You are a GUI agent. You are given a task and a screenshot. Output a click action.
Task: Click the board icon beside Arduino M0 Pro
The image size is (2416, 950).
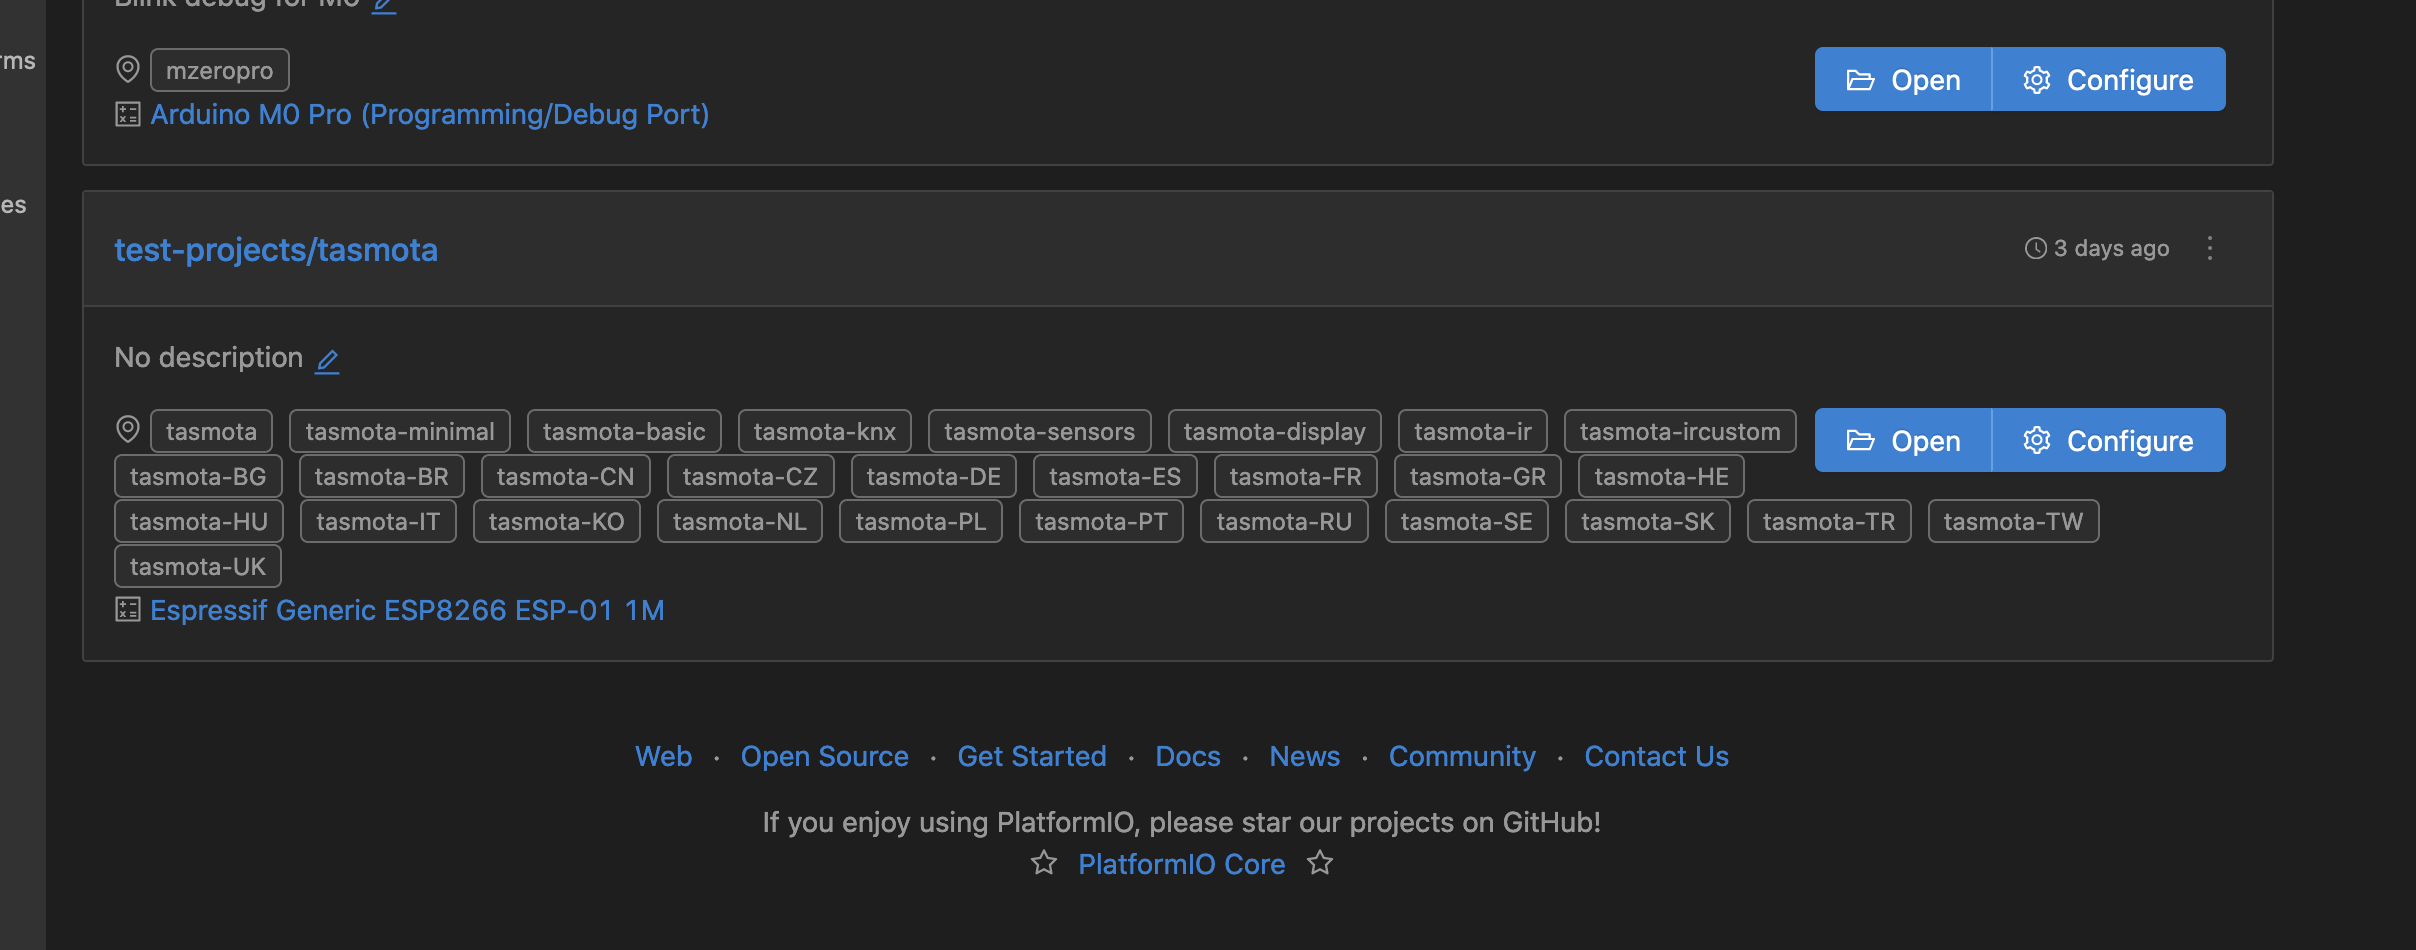coord(127,114)
